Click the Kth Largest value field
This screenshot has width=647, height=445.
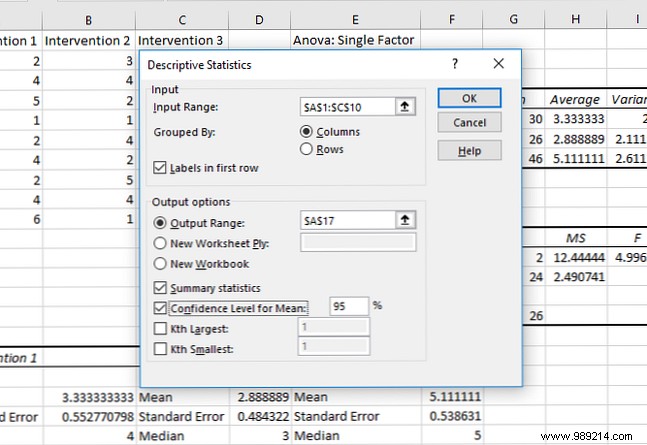334,327
